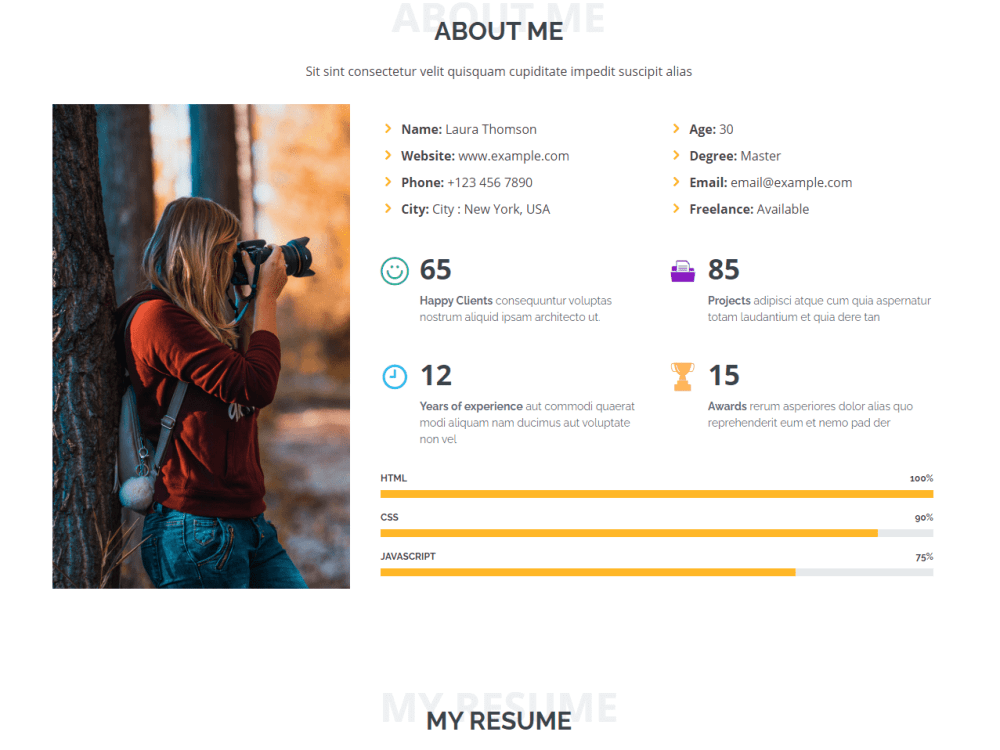Click the chevron beside Email
Image resolution: width=1000 pixels, height=750 pixels.
point(676,182)
